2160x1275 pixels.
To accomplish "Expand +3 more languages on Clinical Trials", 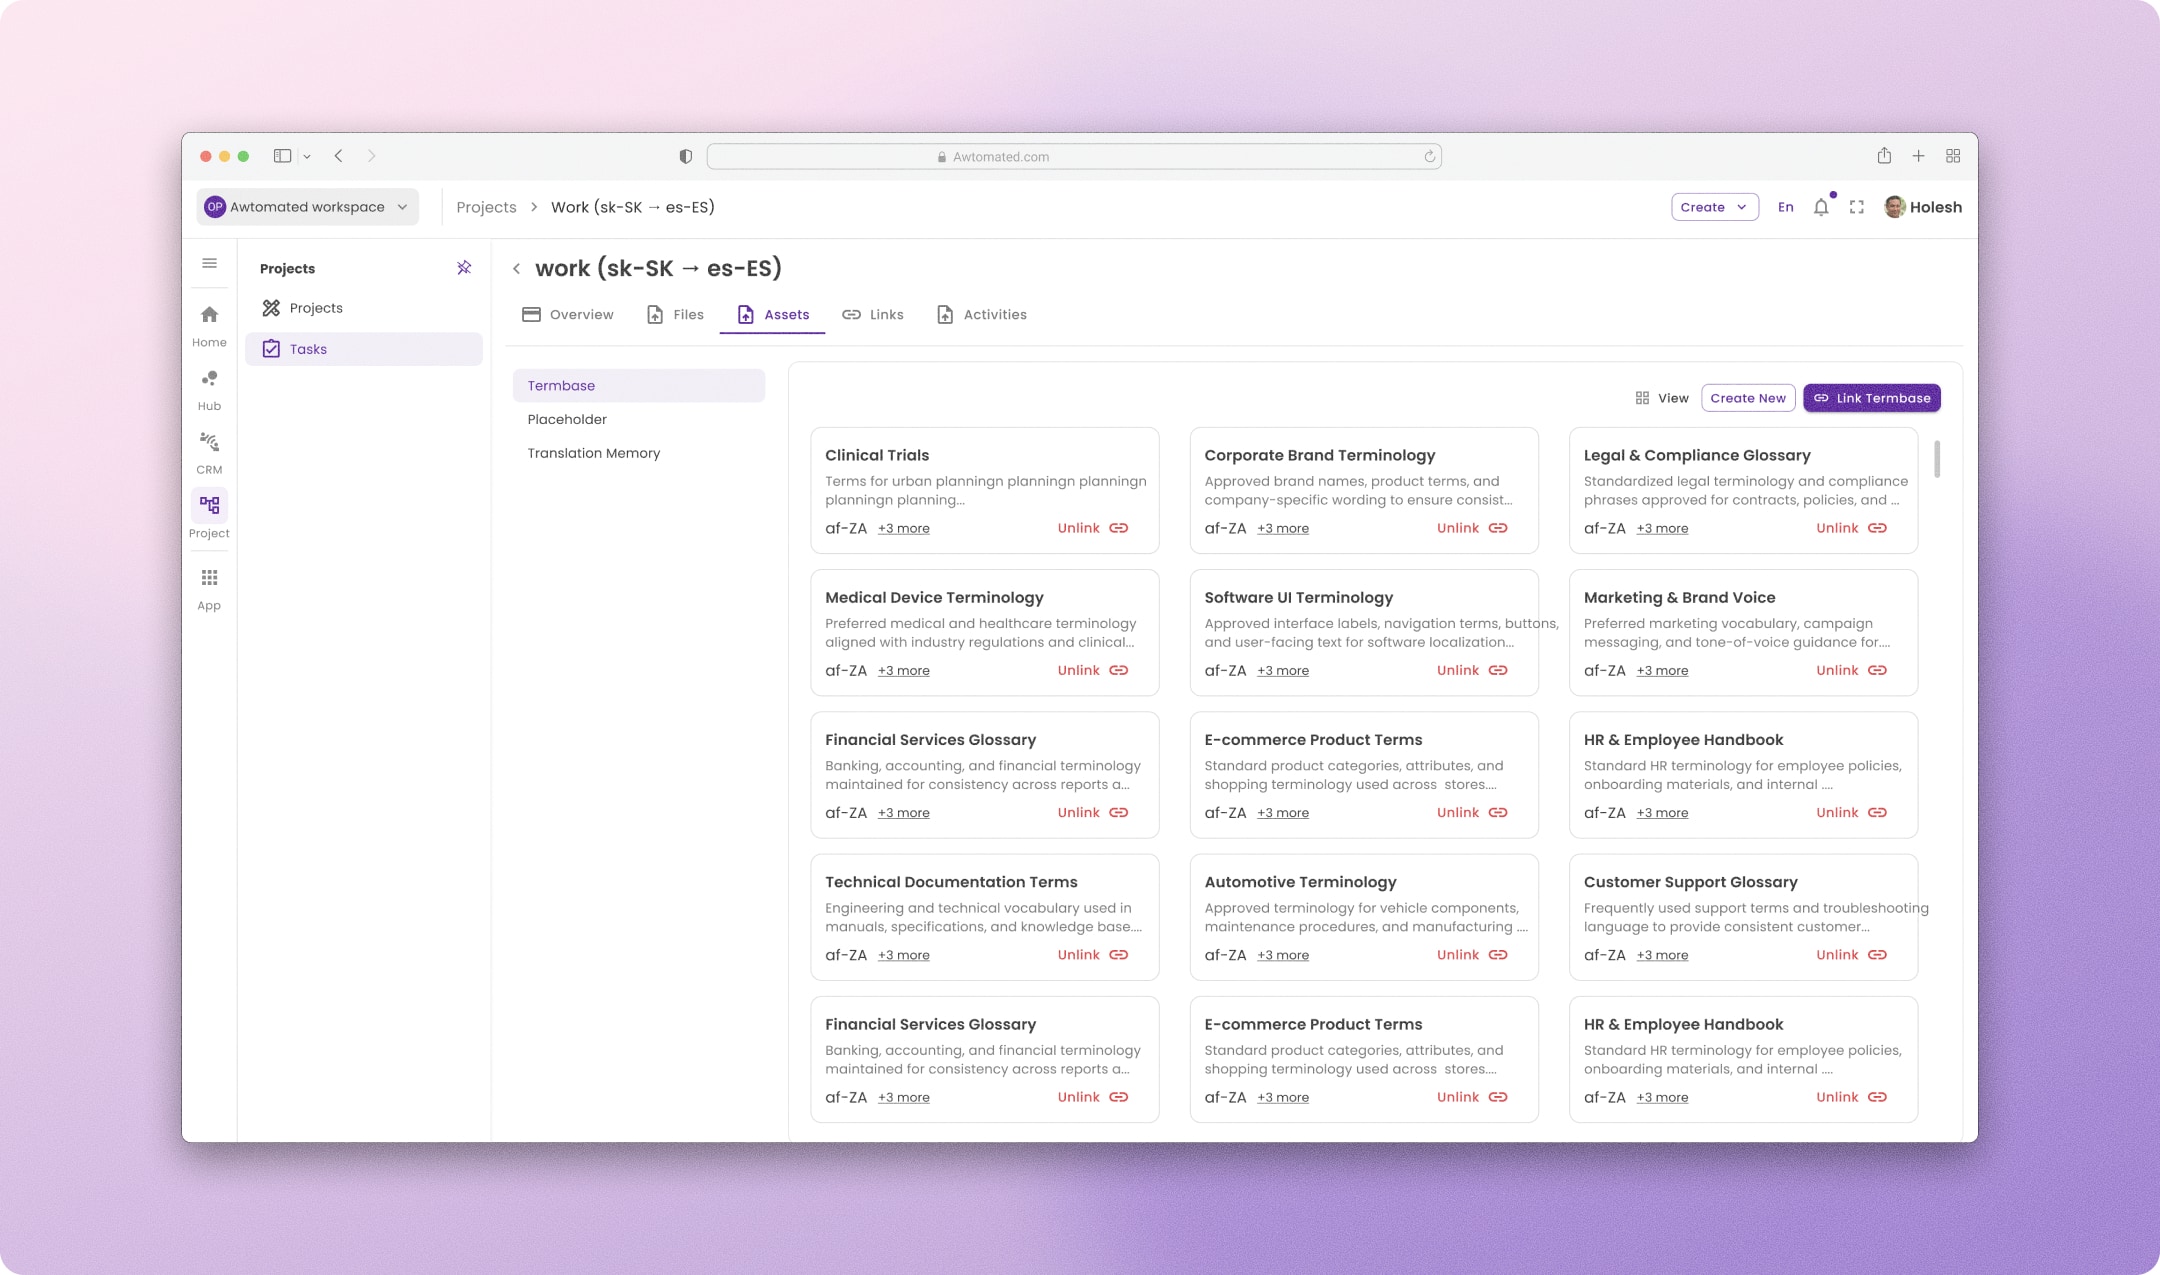I will pyautogui.click(x=904, y=529).
